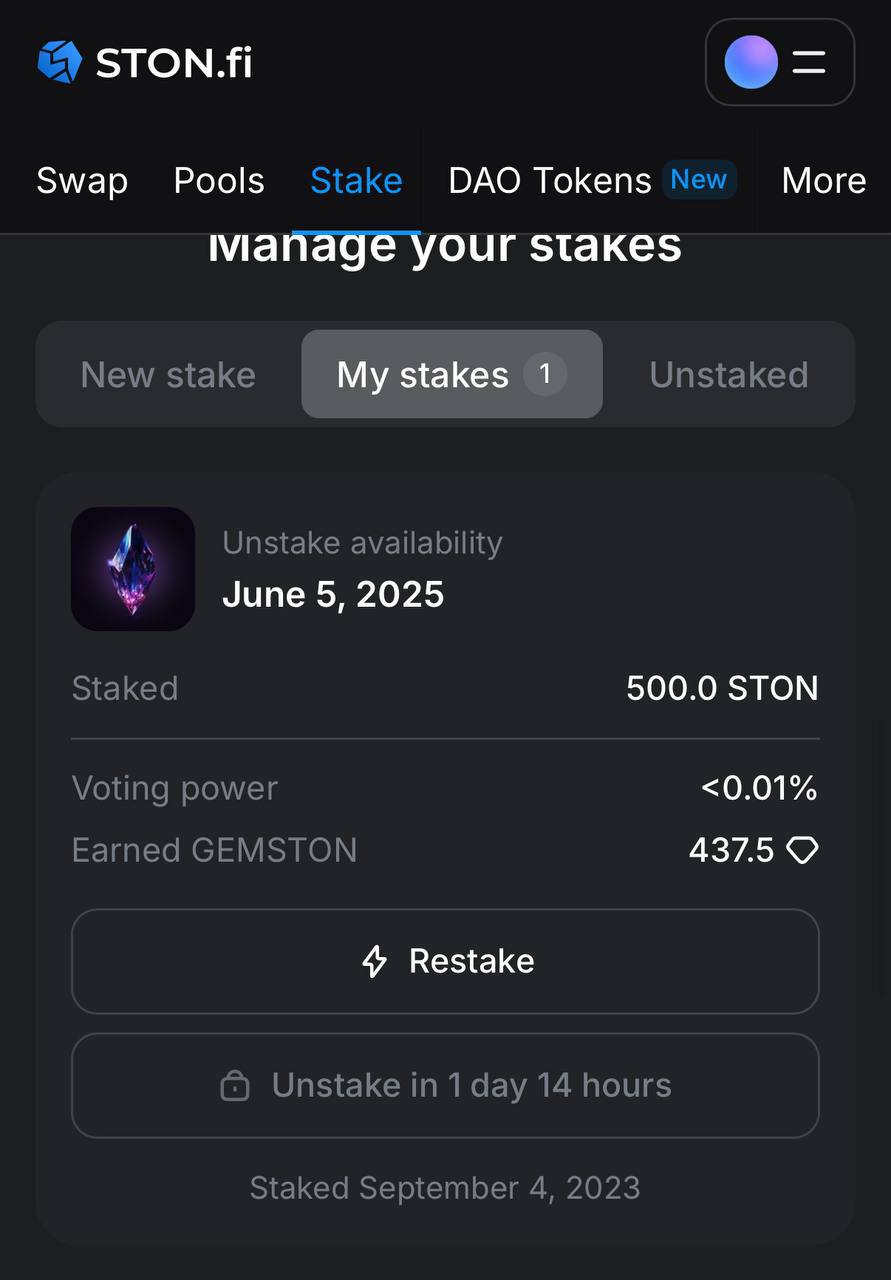This screenshot has width=891, height=1280.
Task: Open DAO Tokens section
Action: coord(550,181)
